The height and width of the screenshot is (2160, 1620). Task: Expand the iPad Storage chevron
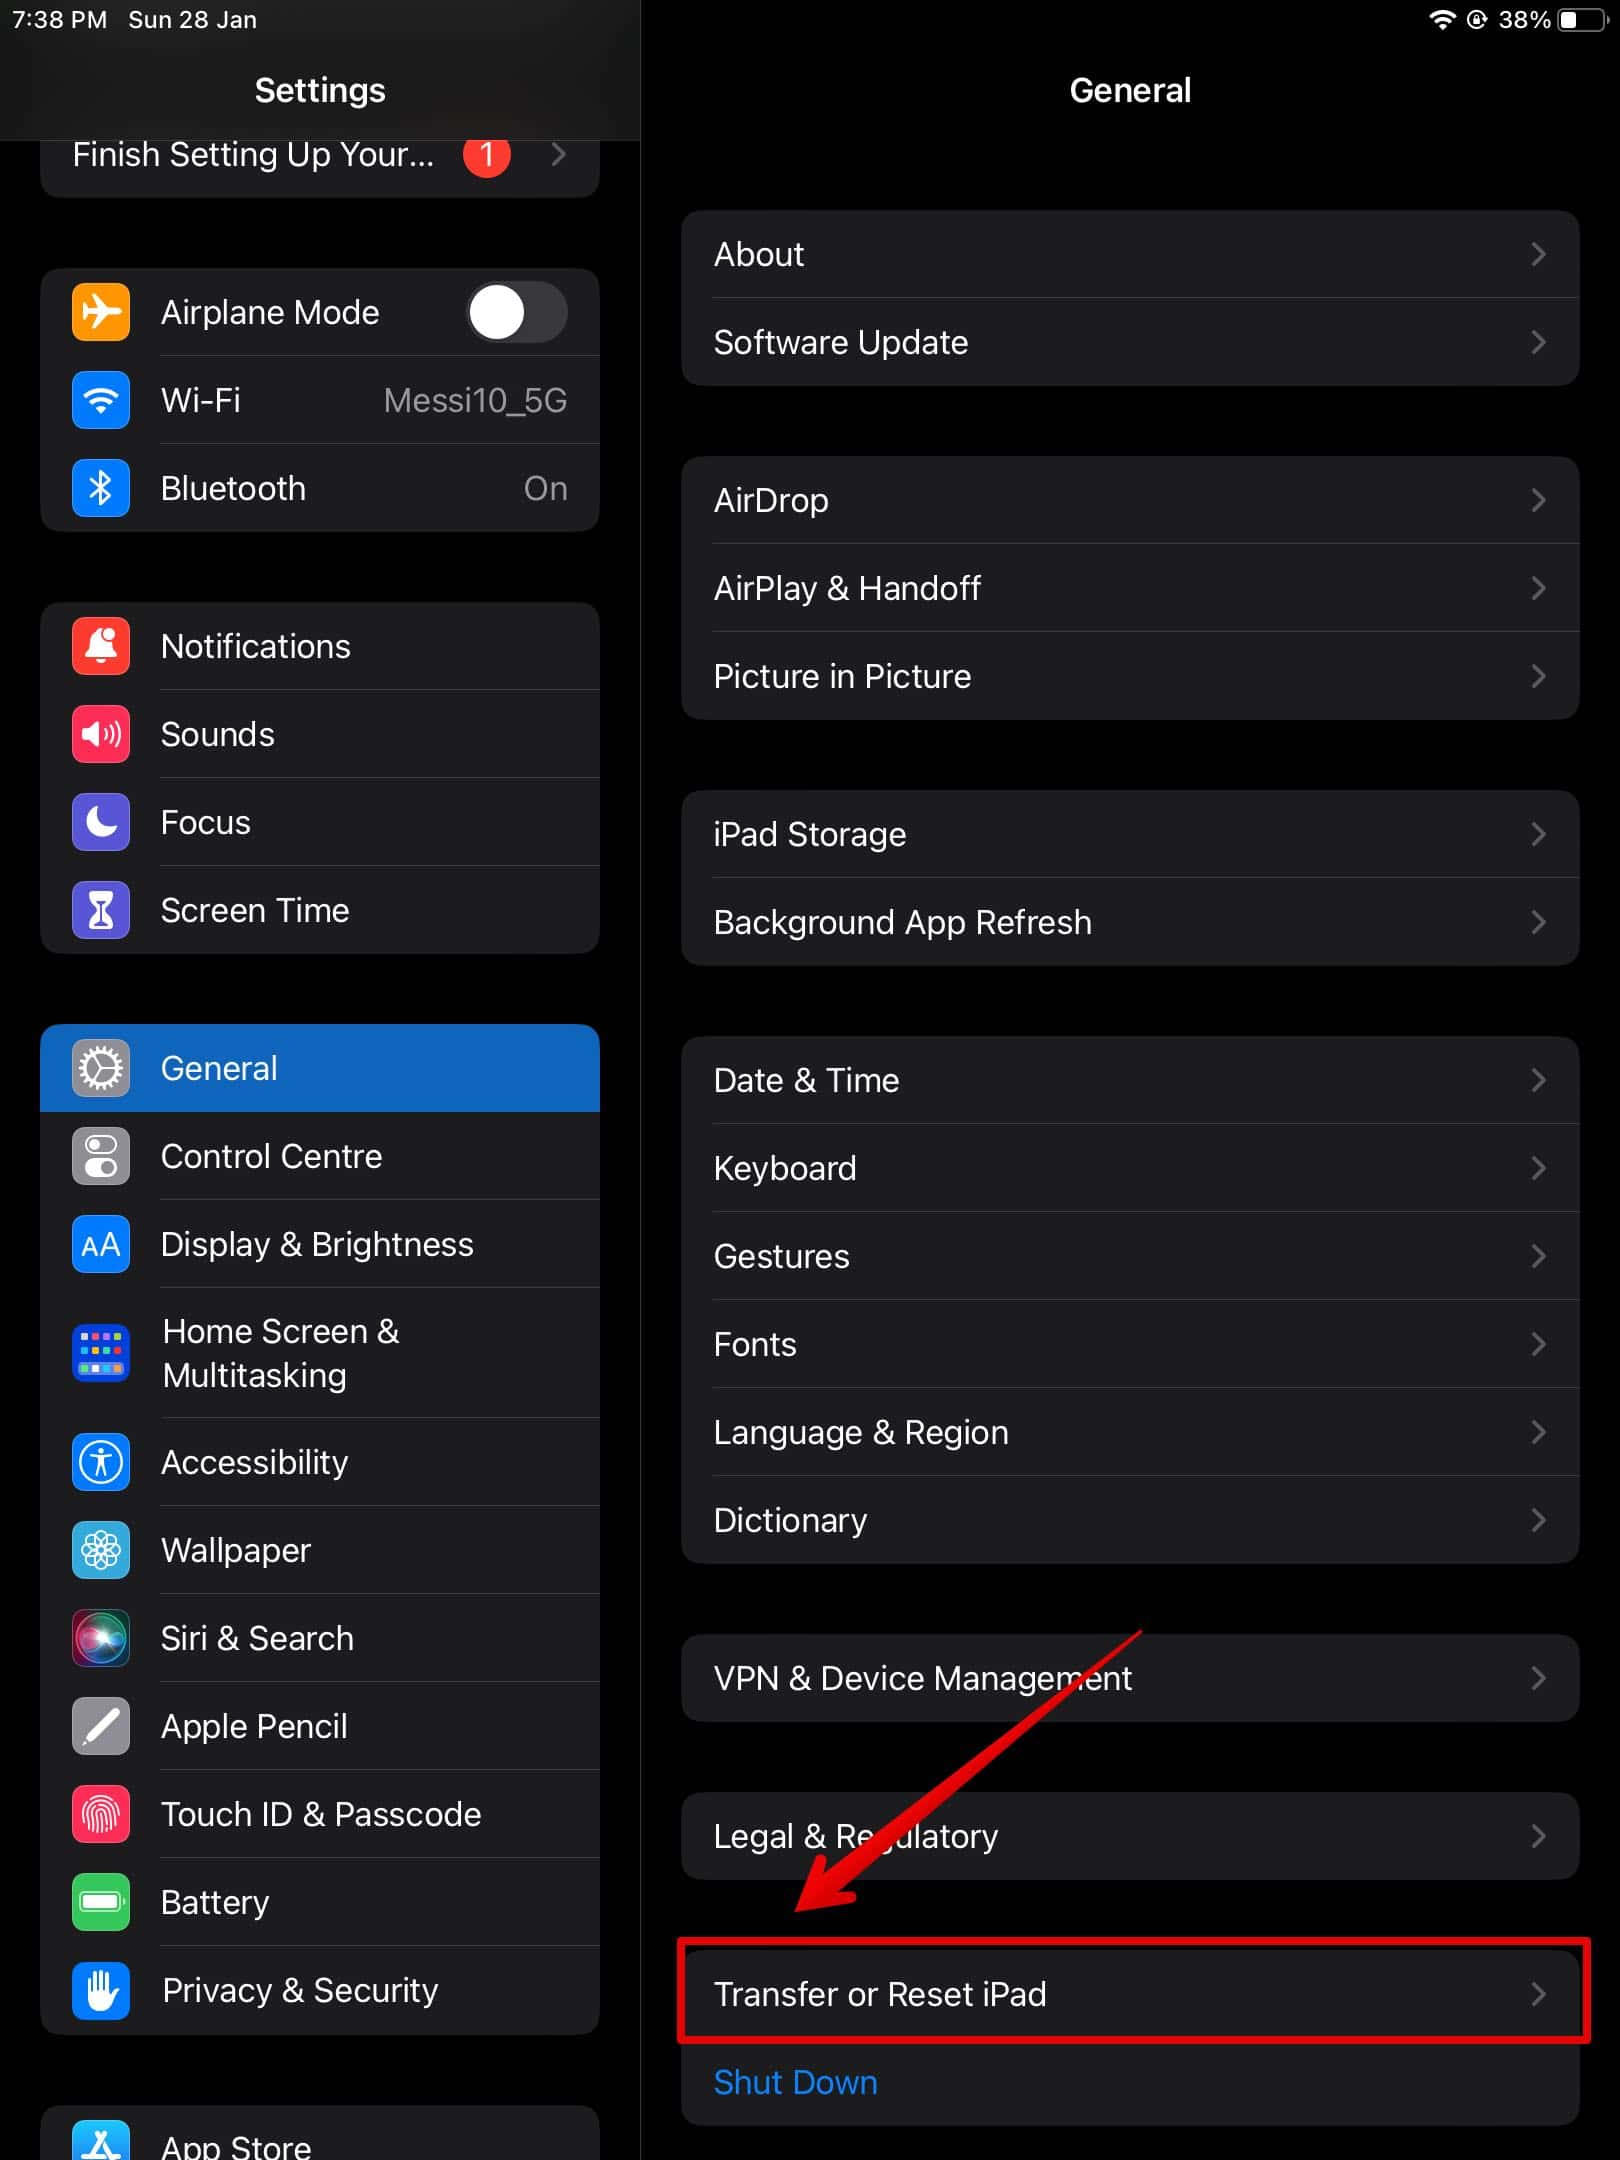pyautogui.click(x=1538, y=834)
